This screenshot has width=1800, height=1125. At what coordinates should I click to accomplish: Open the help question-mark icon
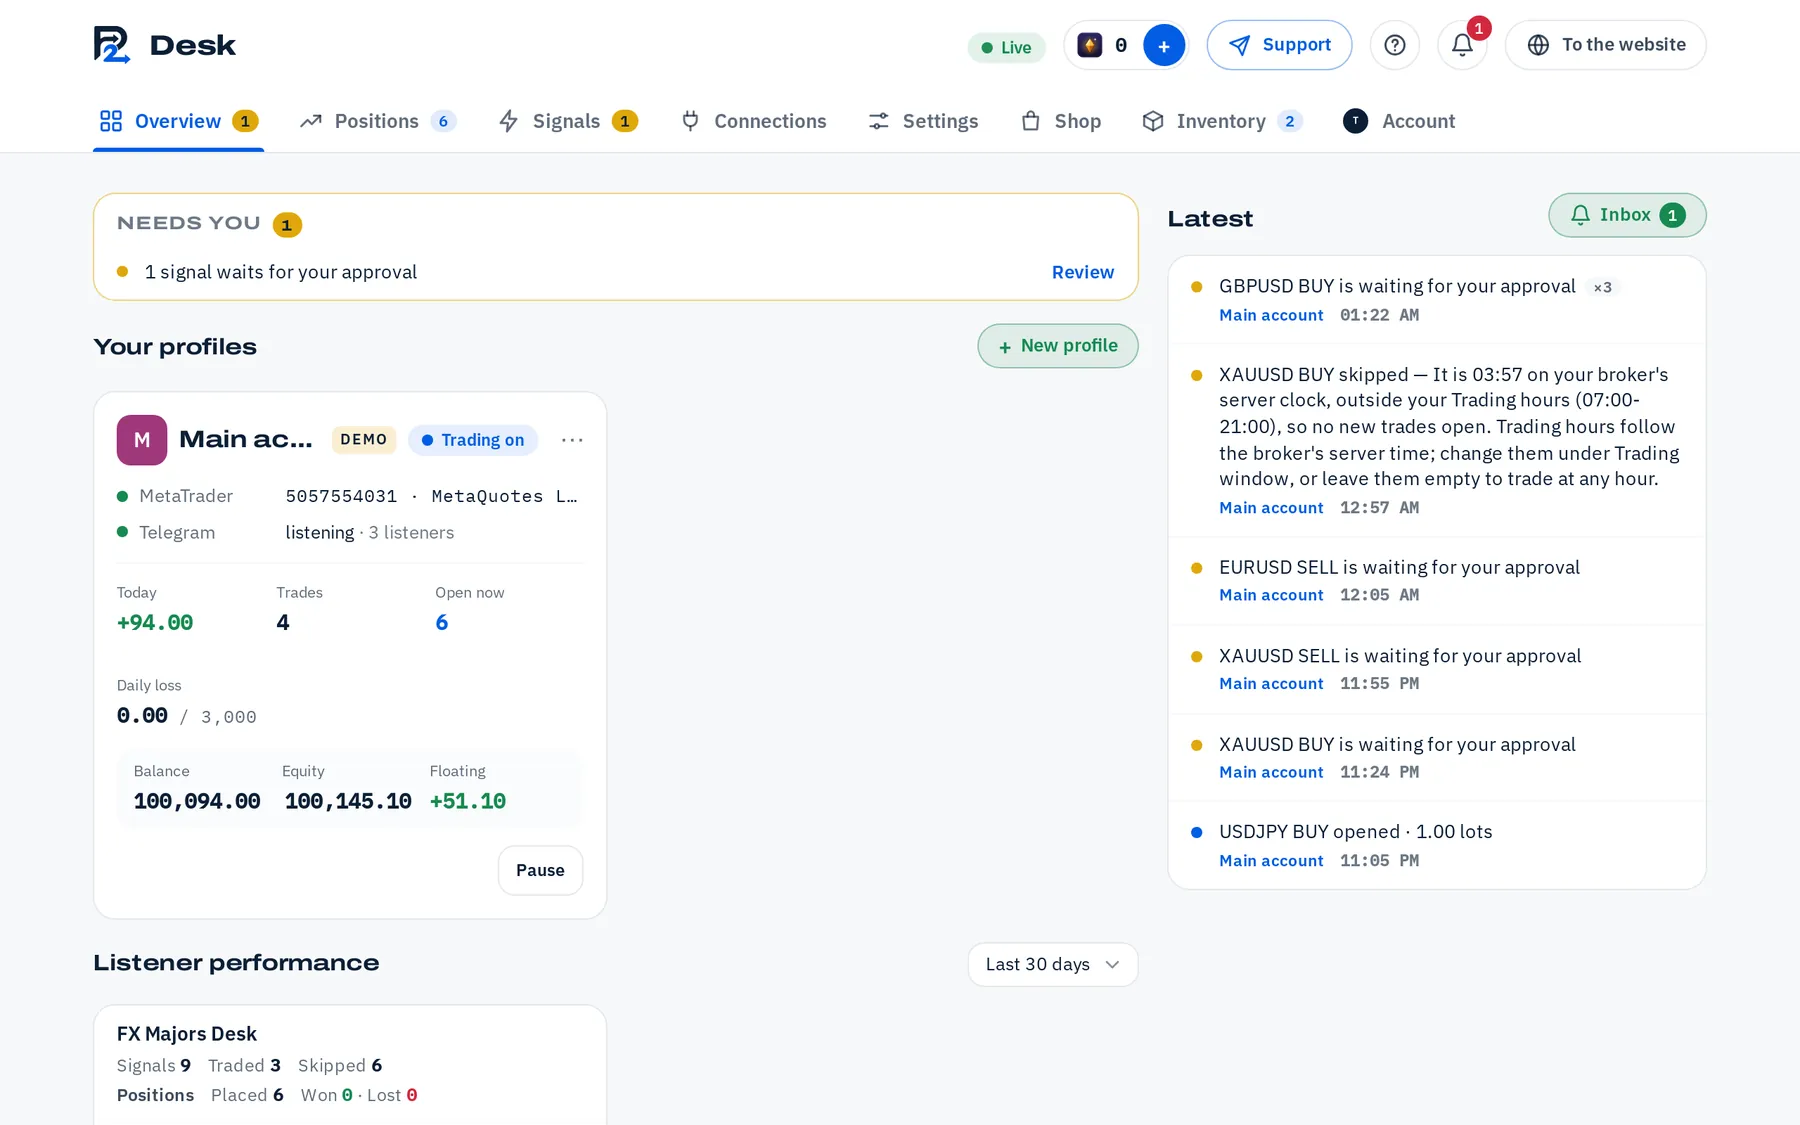pyautogui.click(x=1395, y=45)
